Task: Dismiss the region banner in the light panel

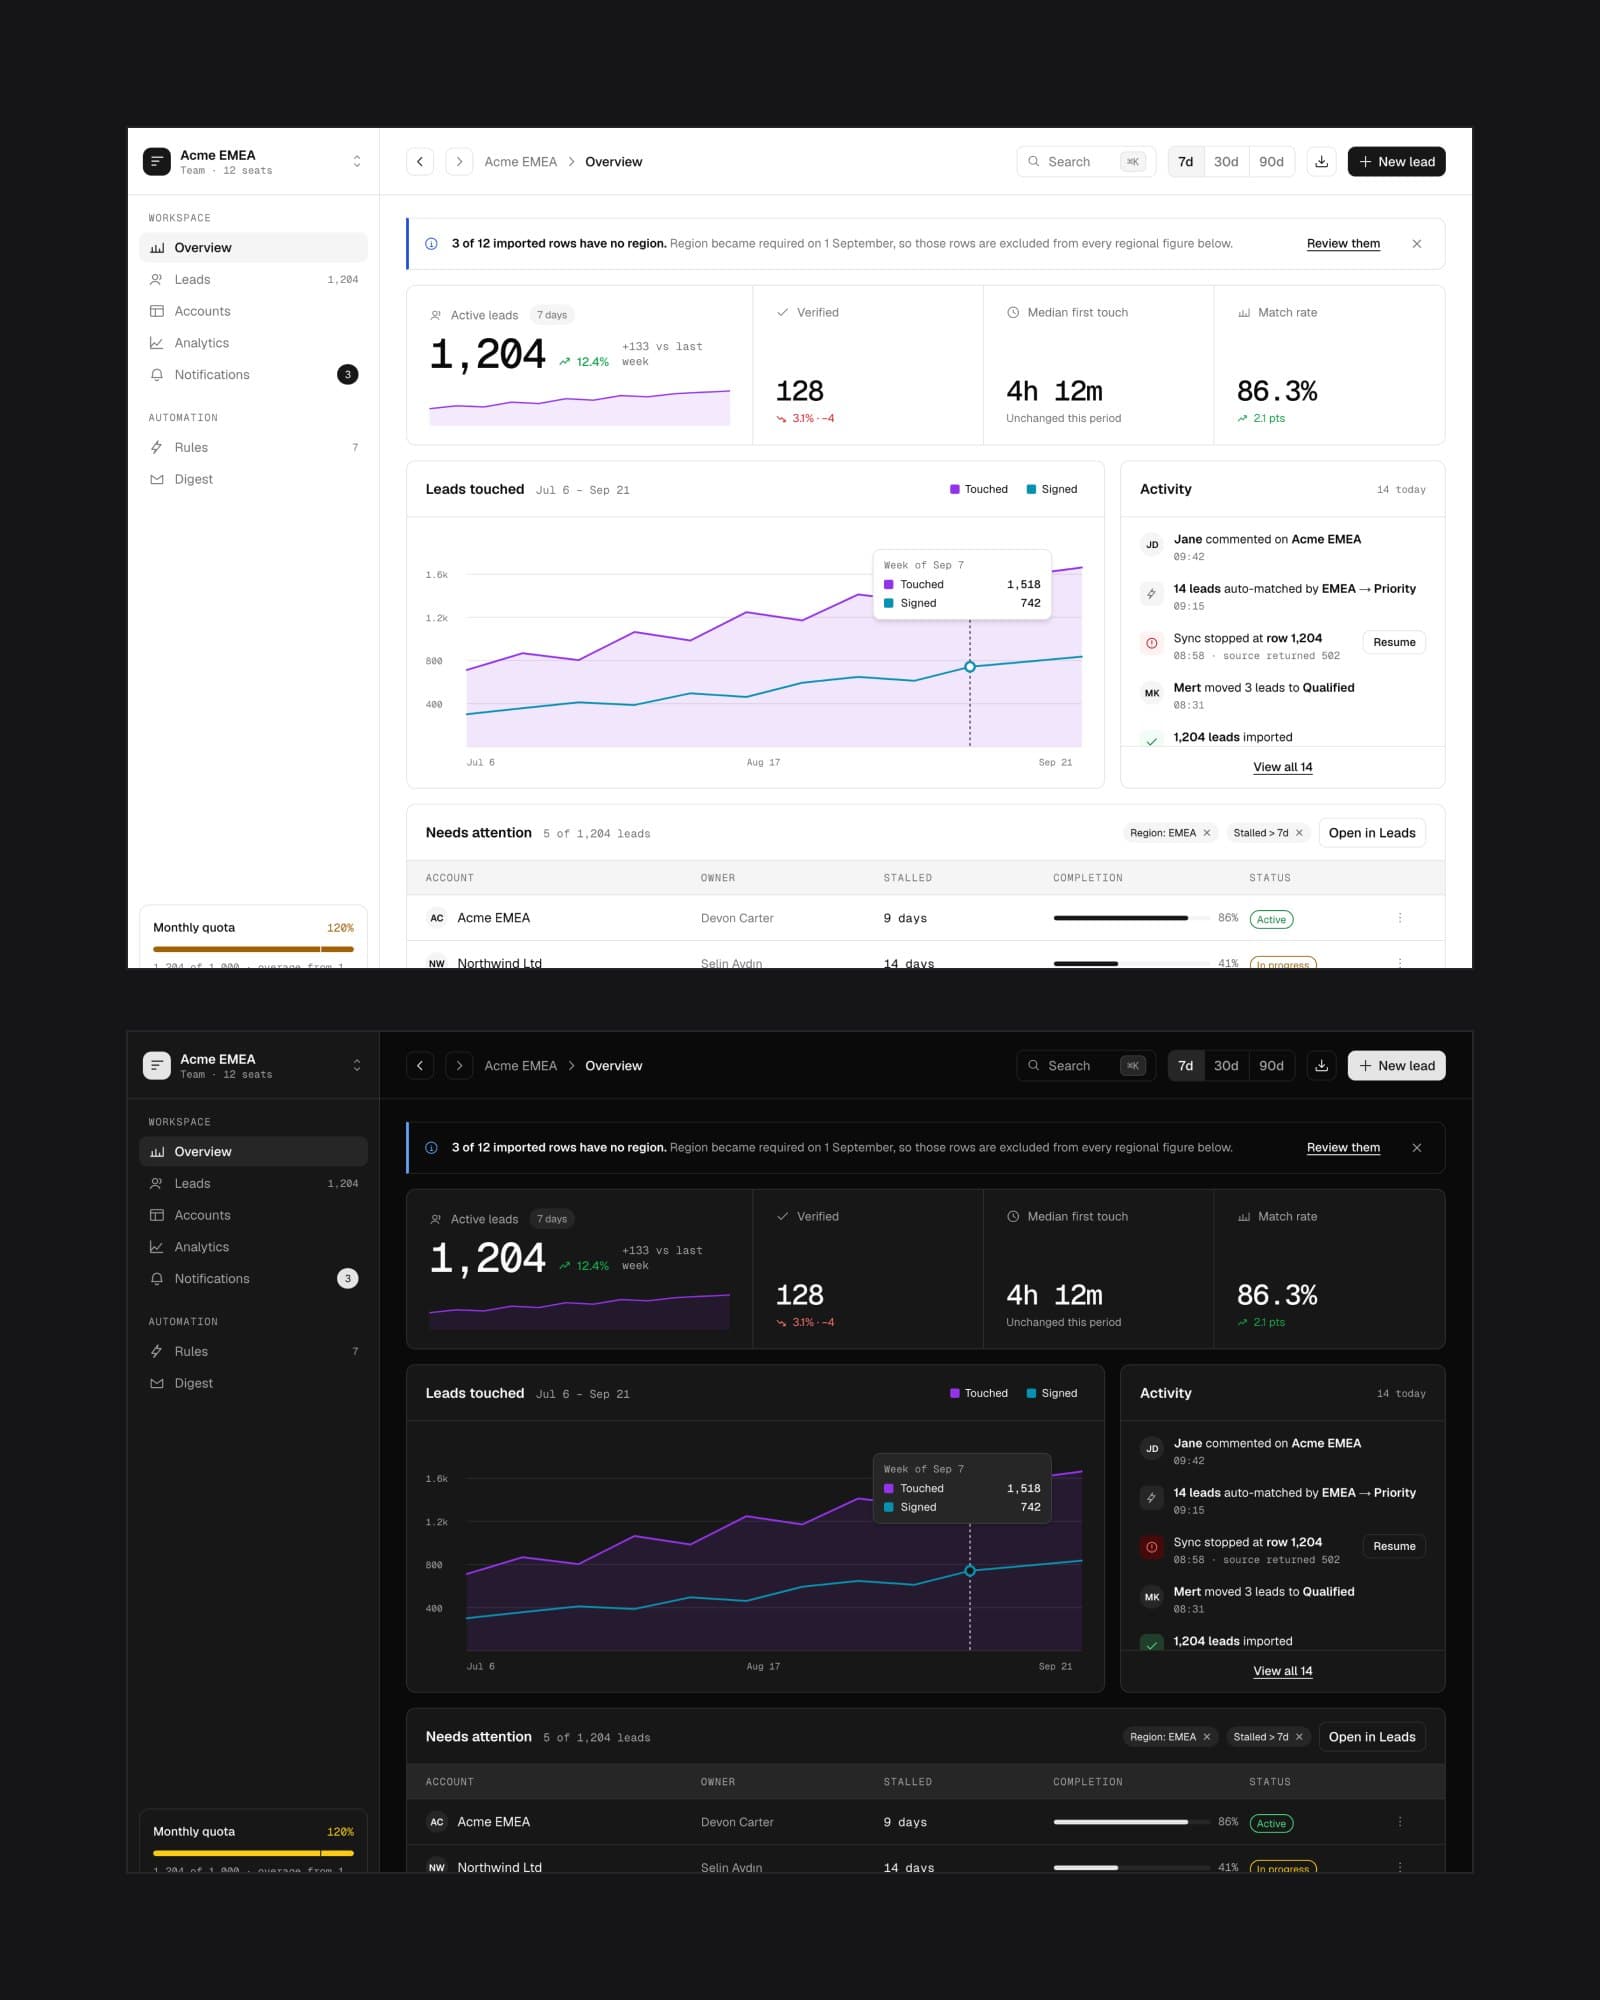Action: coord(1416,243)
